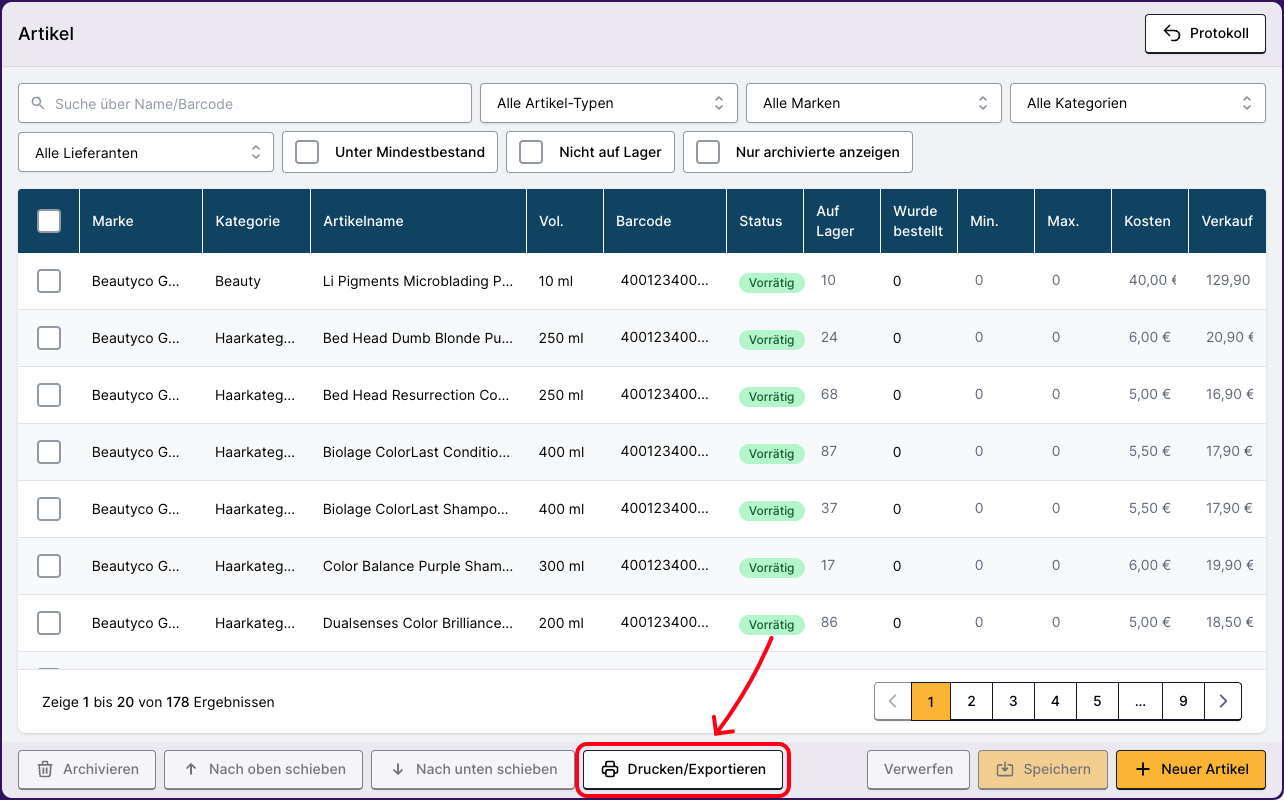Check the Biolage ColorLast Shampoo row
This screenshot has width=1284, height=800.
pyautogui.click(x=49, y=509)
